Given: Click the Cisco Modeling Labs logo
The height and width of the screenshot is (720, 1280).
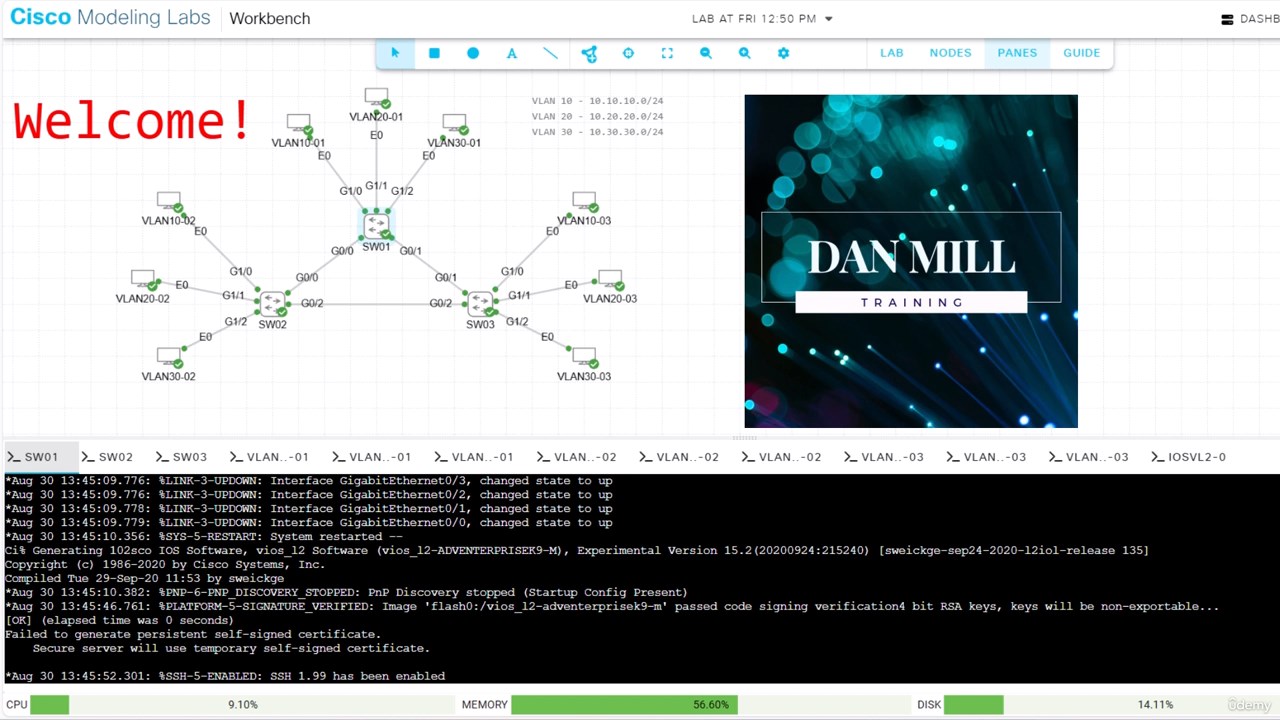Looking at the screenshot, I should pos(110,18).
